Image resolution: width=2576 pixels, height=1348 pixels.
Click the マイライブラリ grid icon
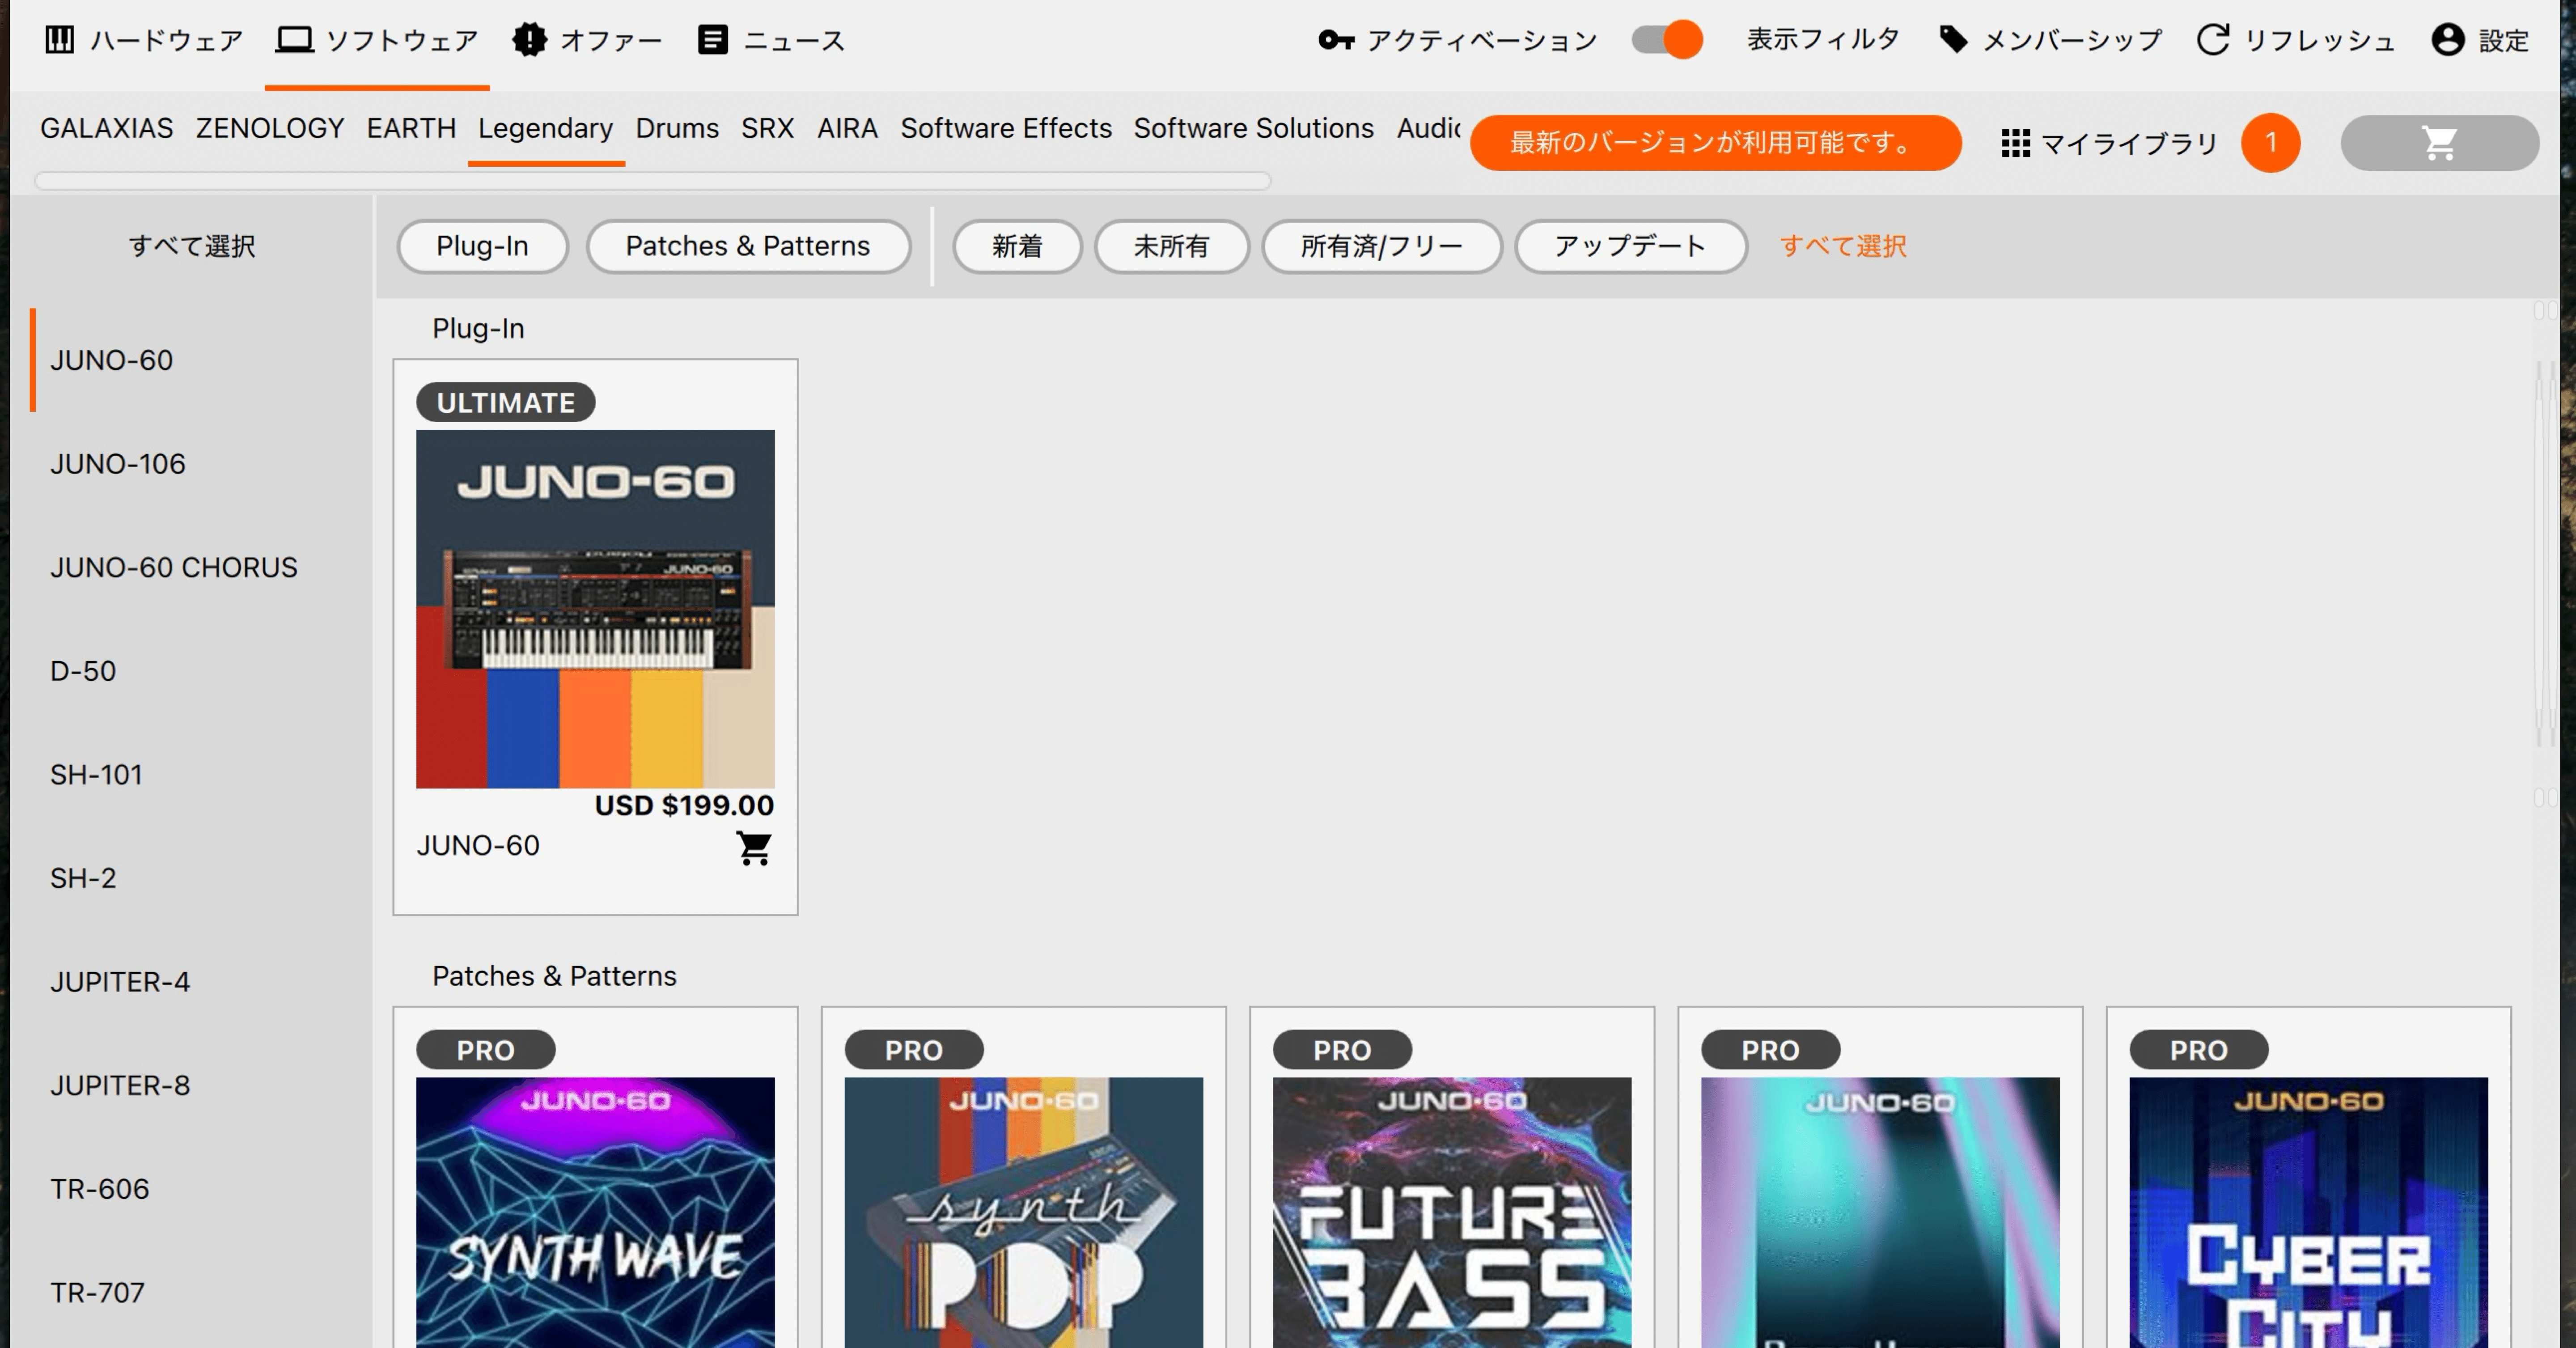click(2015, 143)
